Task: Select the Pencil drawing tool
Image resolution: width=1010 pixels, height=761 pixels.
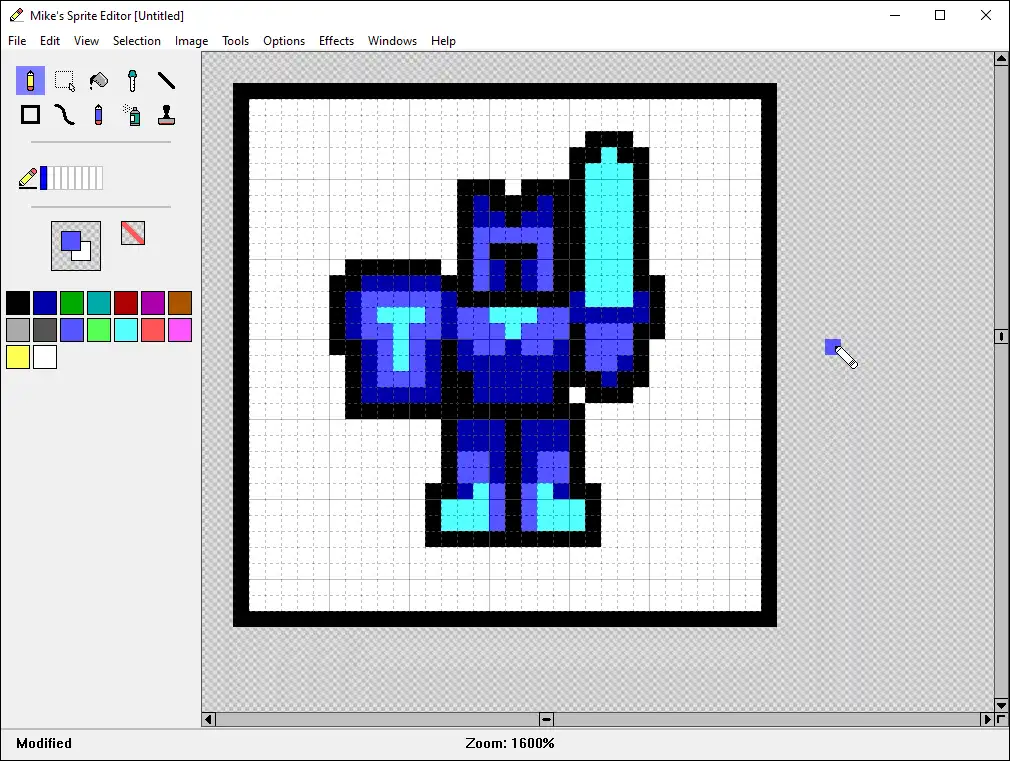Action: click(x=30, y=81)
